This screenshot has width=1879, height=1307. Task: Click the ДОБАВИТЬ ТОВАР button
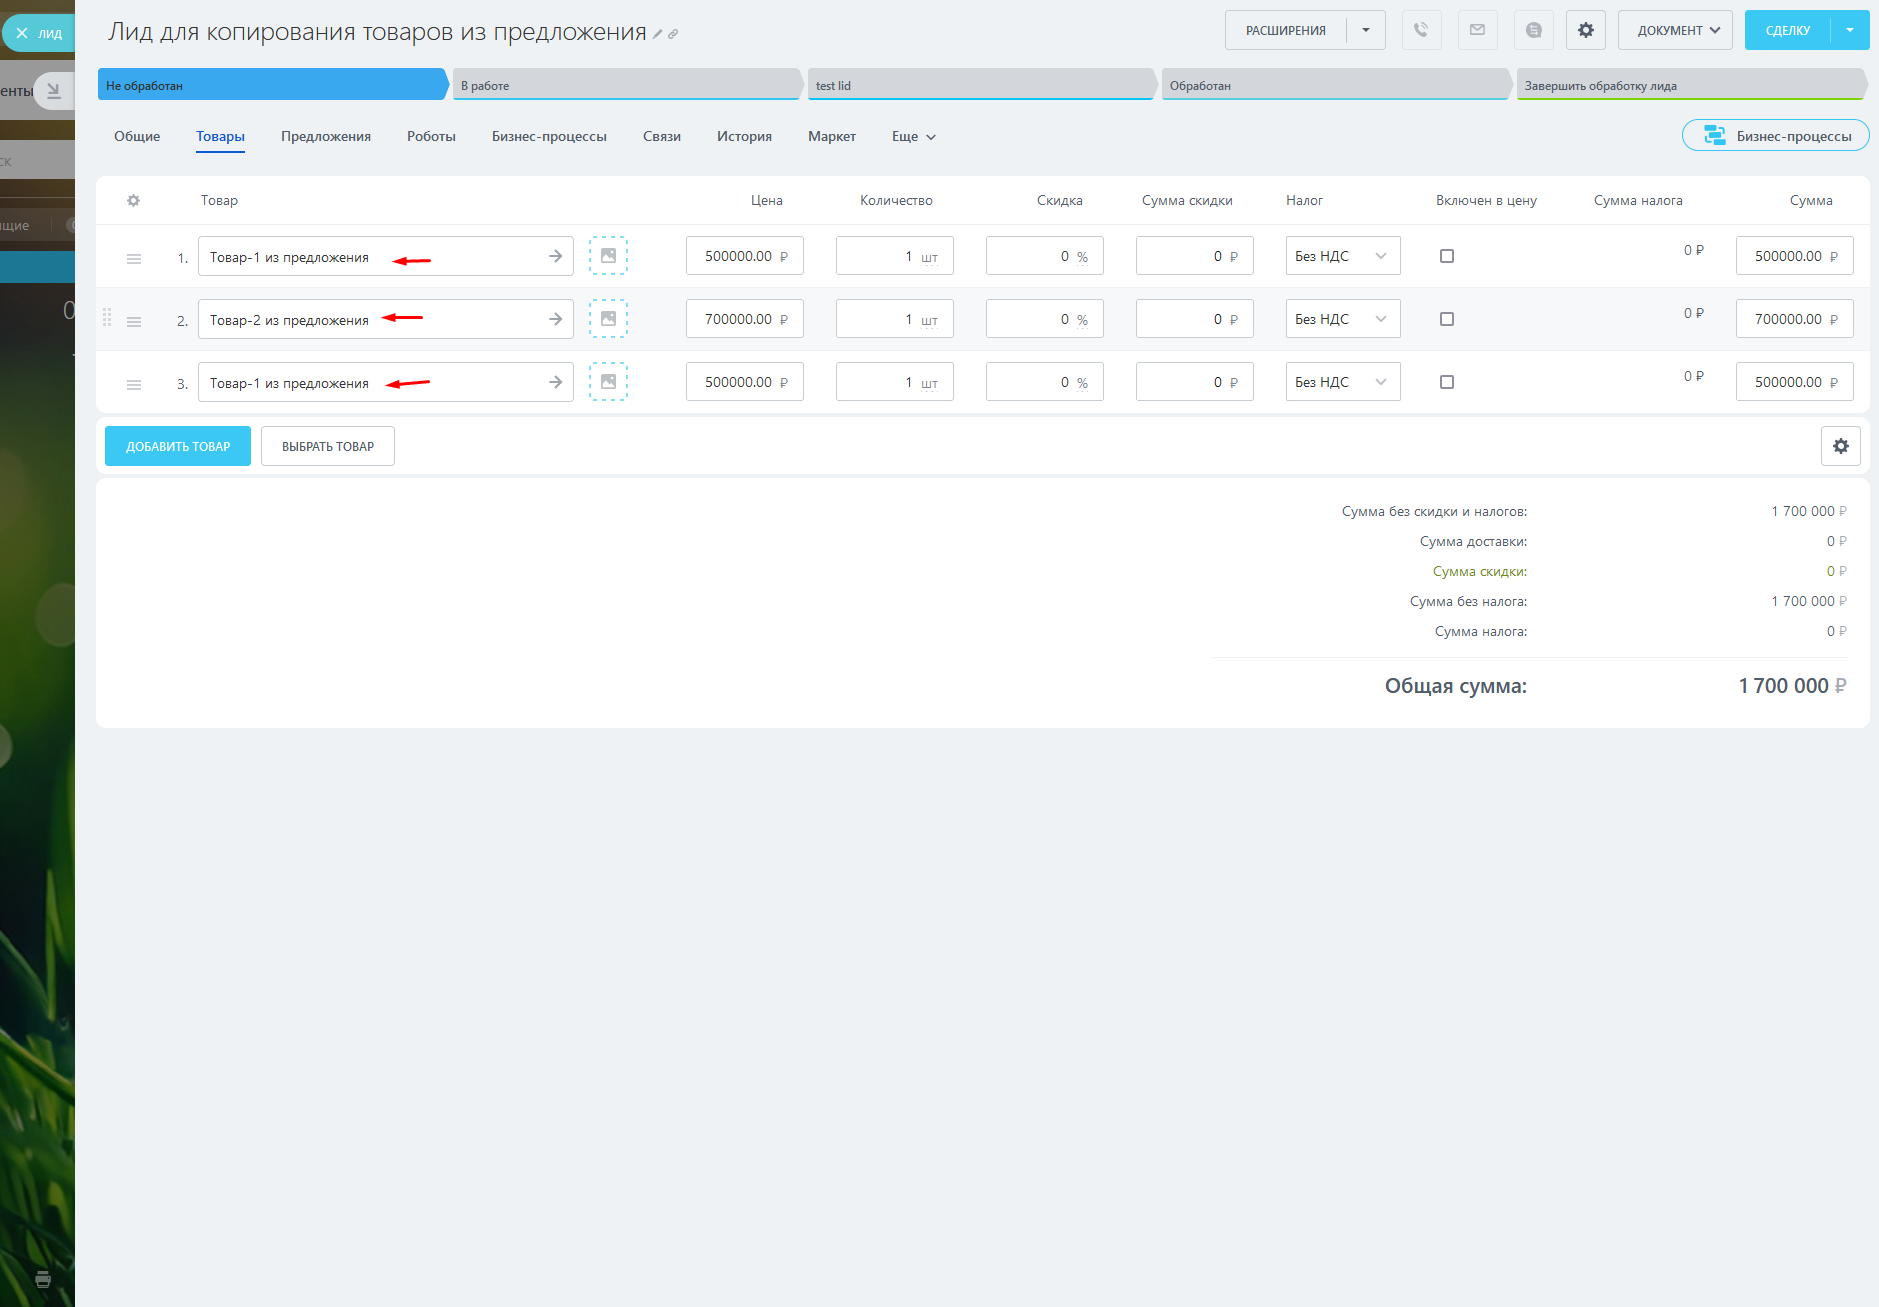click(178, 446)
